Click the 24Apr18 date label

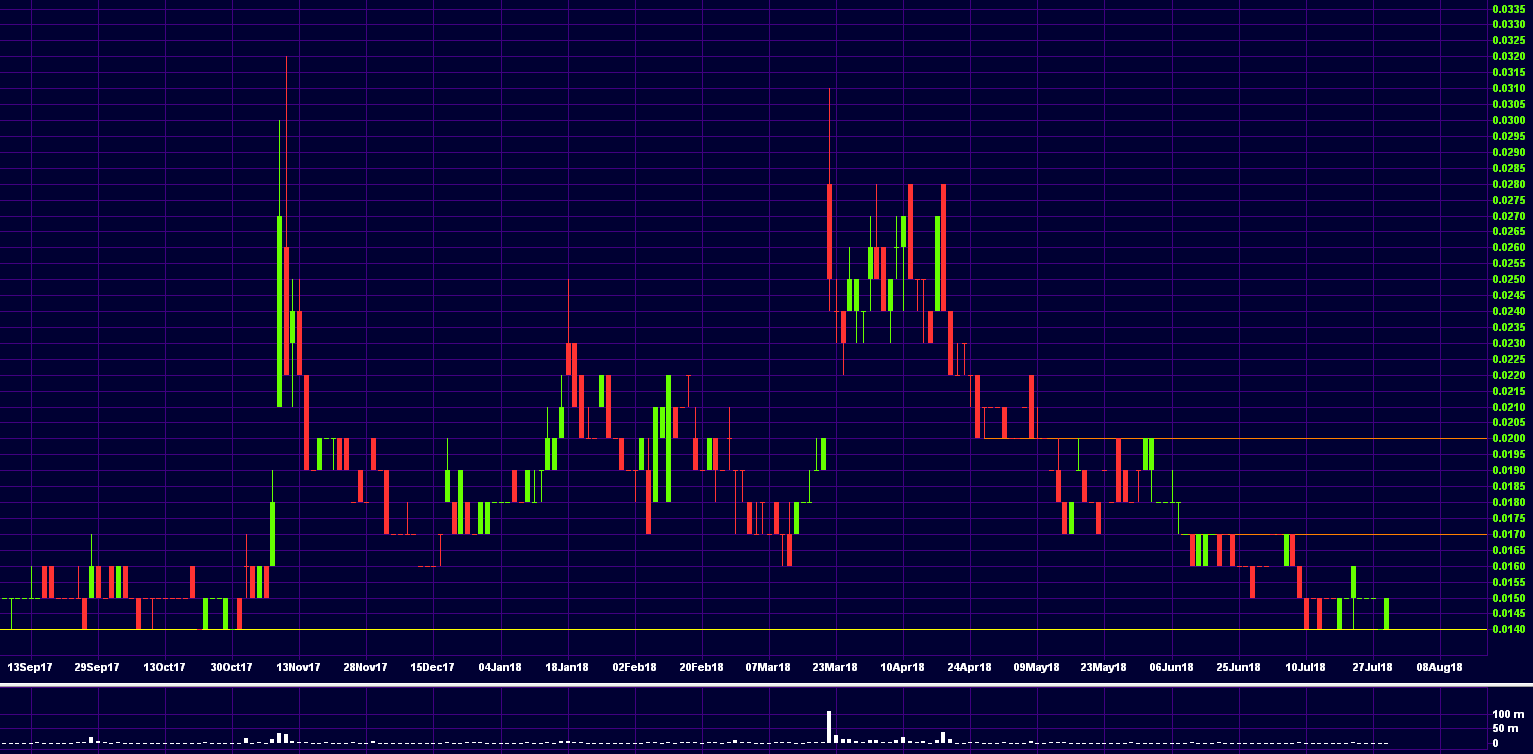[x=969, y=667]
